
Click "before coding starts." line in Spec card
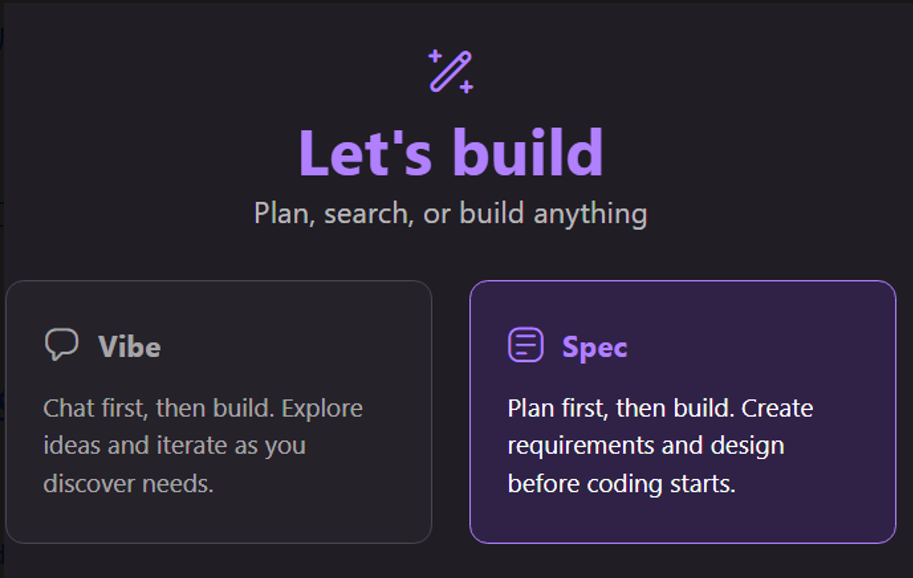pos(622,484)
